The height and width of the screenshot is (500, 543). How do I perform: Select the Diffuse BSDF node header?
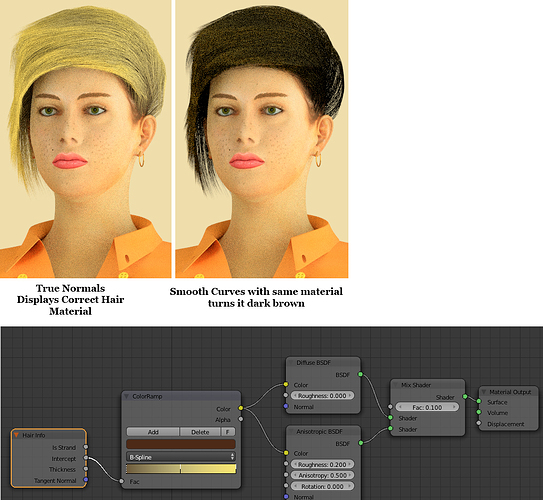[323, 363]
